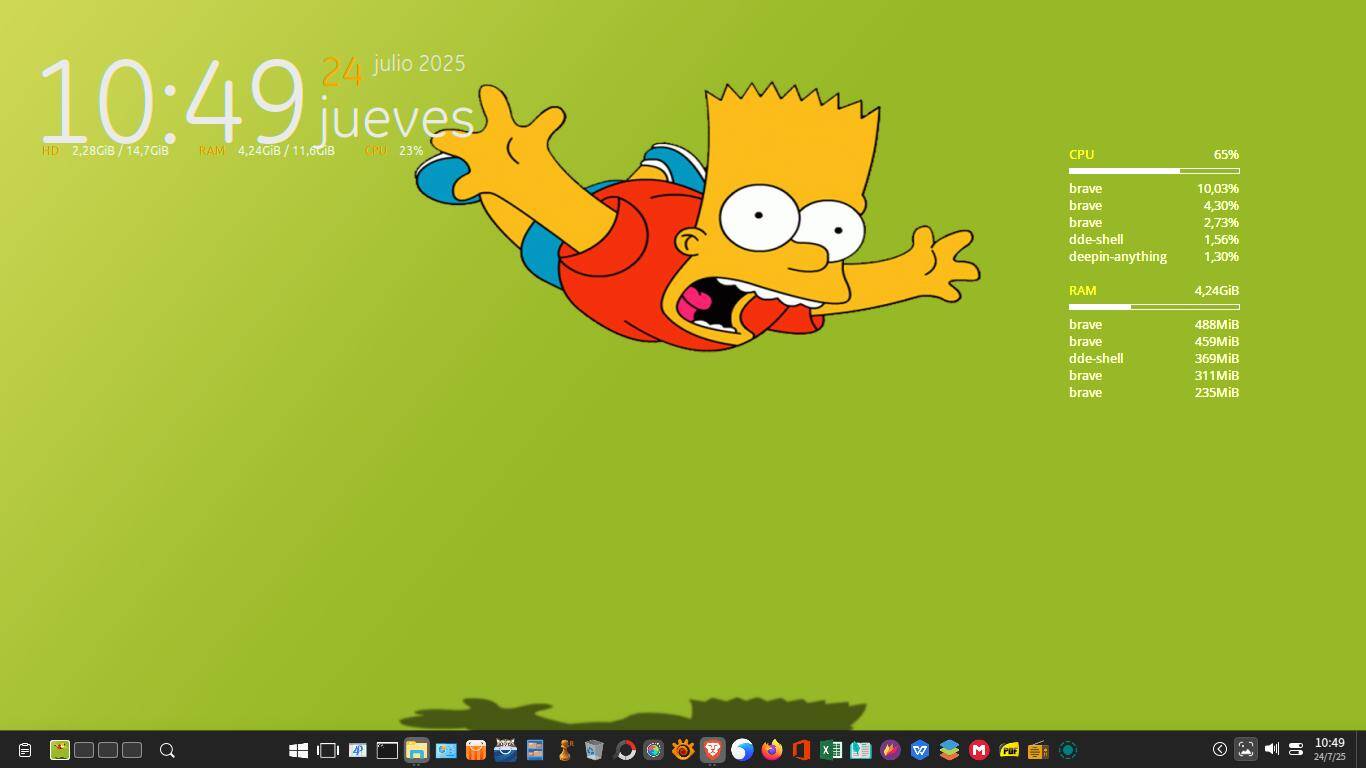This screenshot has height=768, width=1366.
Task: Open the clipboard manager in the taskbar
Action: 25,750
